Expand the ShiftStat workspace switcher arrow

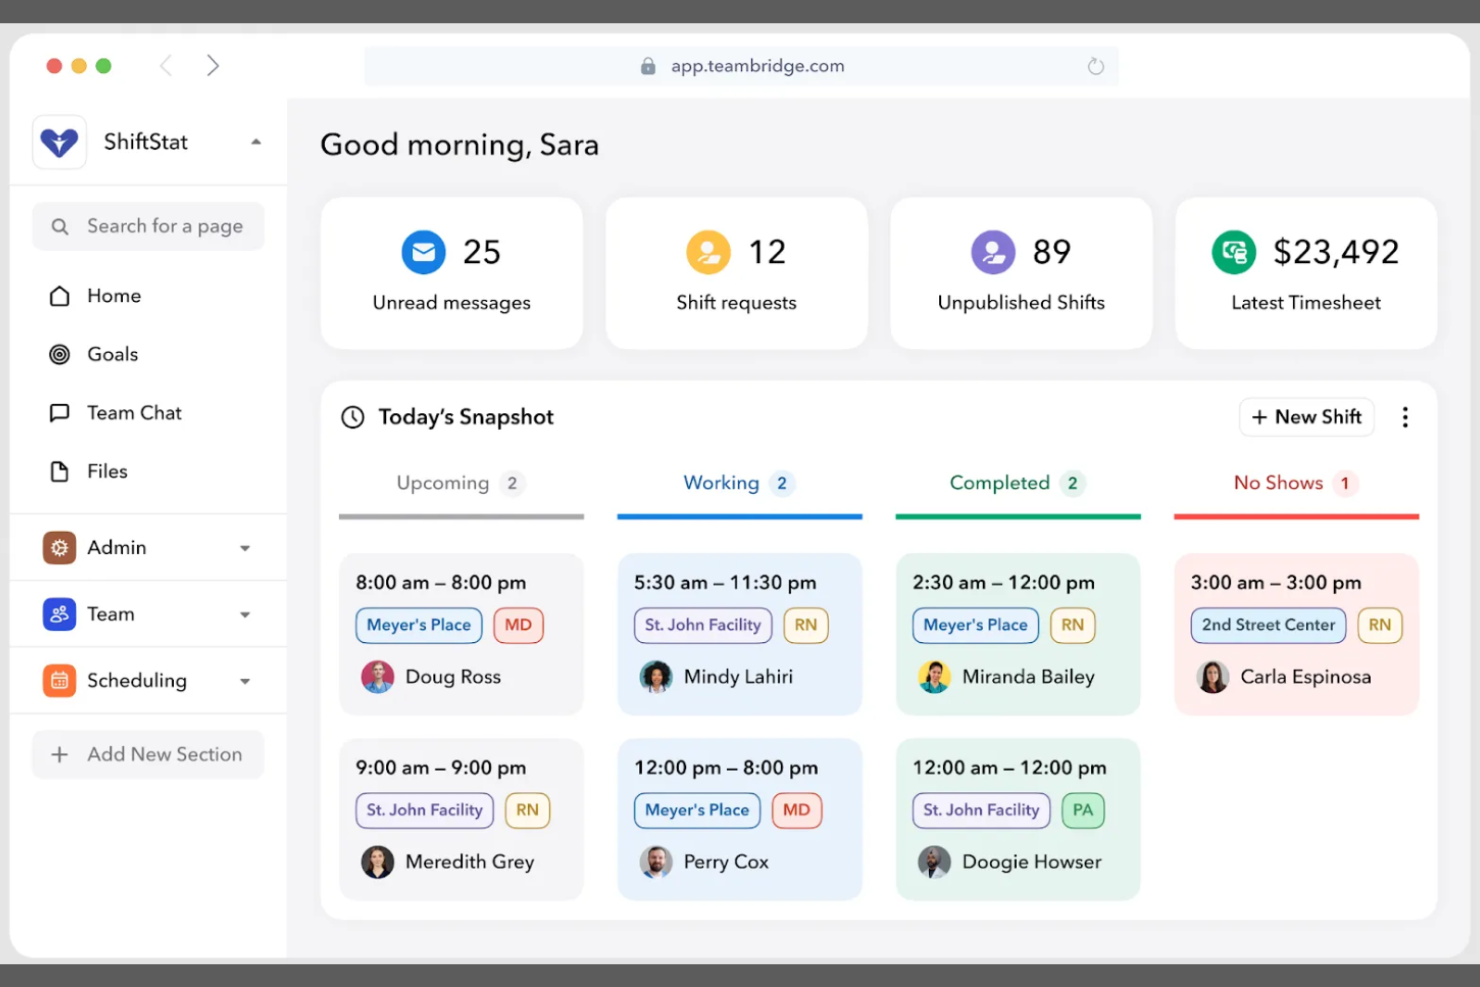click(x=256, y=142)
